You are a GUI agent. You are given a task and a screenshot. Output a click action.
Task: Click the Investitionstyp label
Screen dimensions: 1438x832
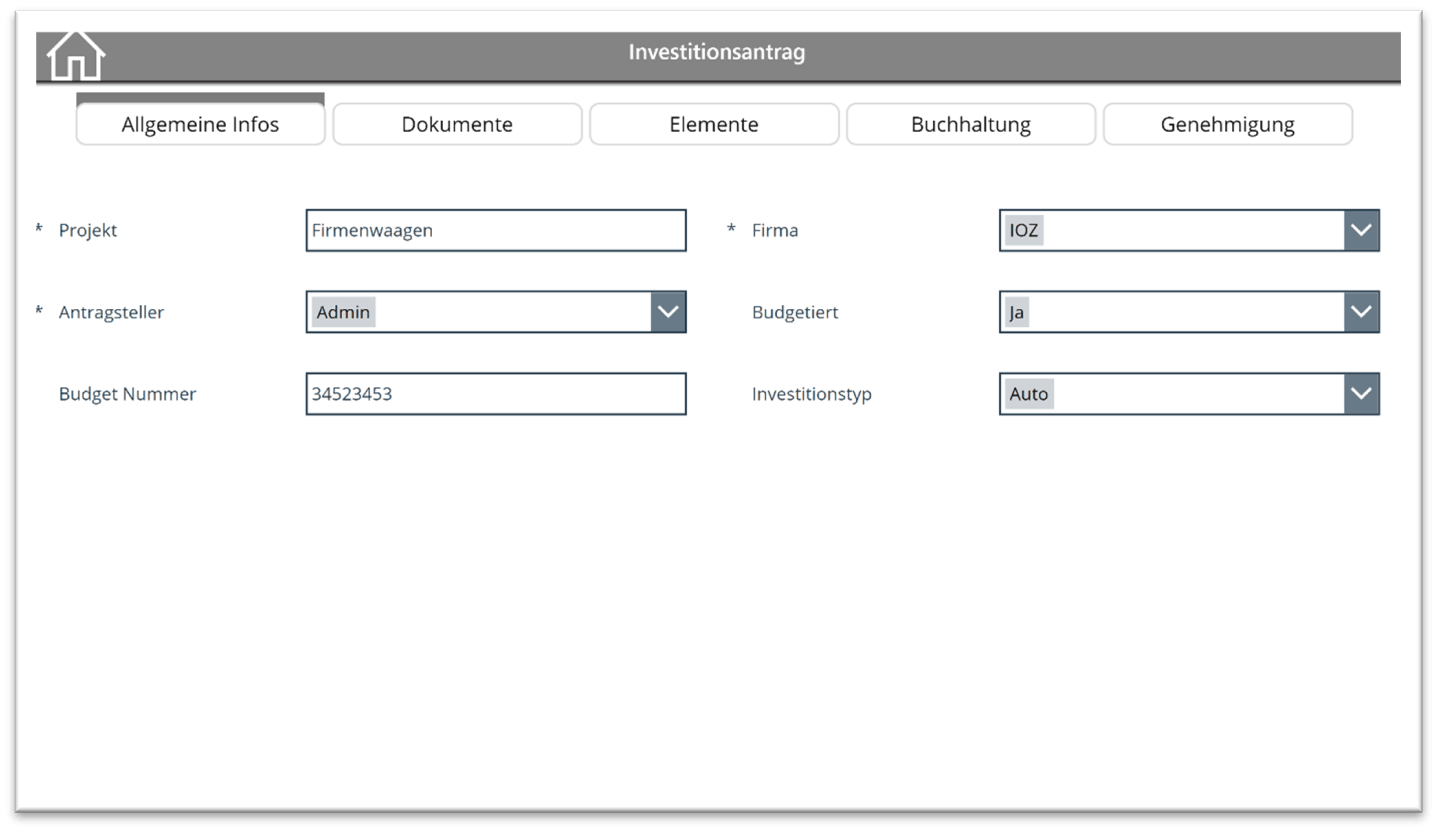coord(812,394)
